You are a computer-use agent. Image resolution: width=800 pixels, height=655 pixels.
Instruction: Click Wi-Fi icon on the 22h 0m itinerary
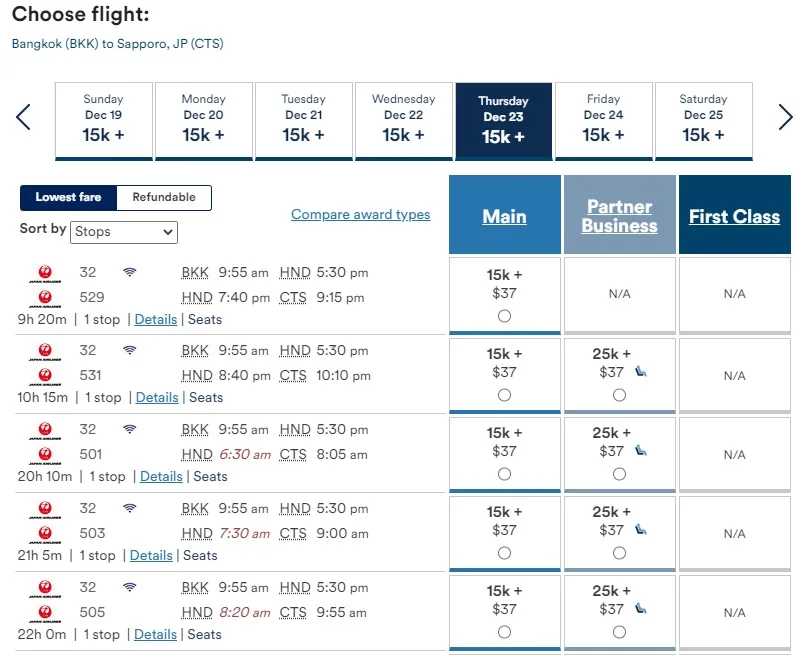click(130, 587)
